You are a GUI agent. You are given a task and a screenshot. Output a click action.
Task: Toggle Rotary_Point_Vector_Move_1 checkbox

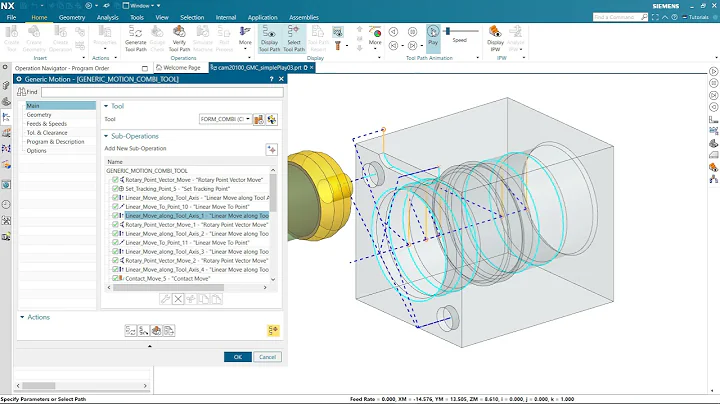115,224
